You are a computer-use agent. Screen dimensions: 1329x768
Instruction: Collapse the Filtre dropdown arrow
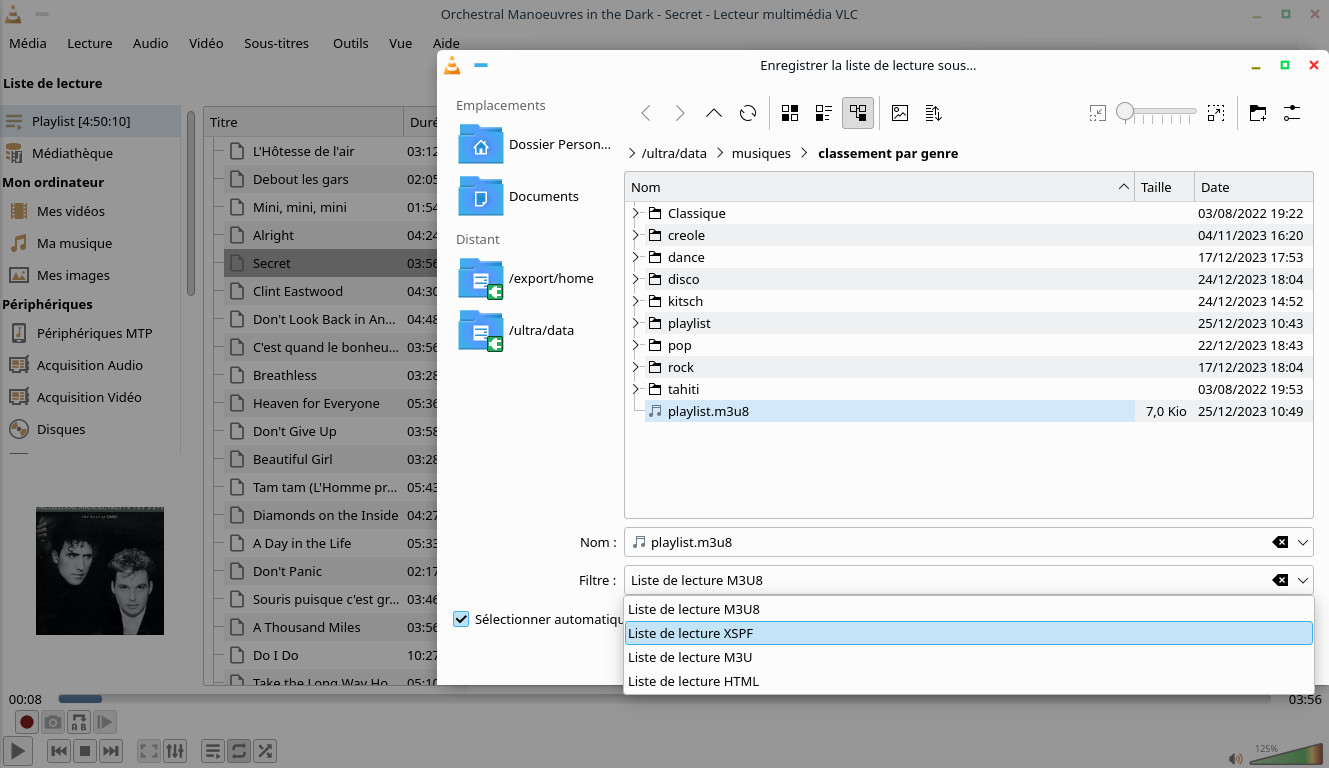(x=1303, y=580)
